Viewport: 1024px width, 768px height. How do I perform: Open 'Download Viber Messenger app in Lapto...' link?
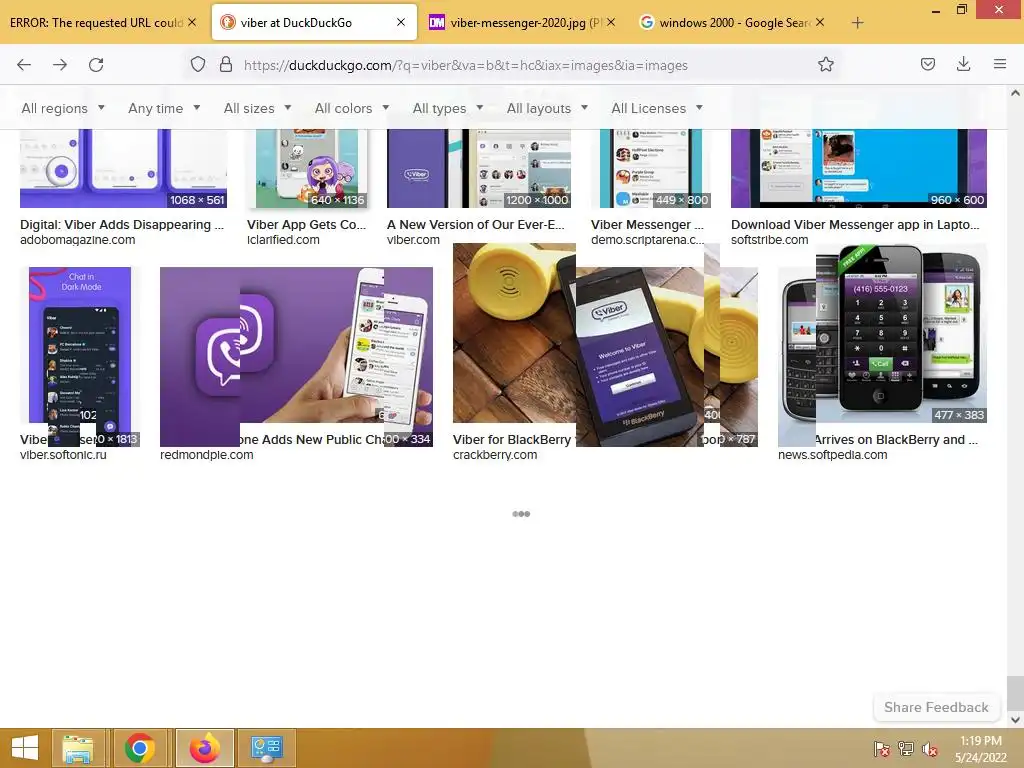pos(855,225)
